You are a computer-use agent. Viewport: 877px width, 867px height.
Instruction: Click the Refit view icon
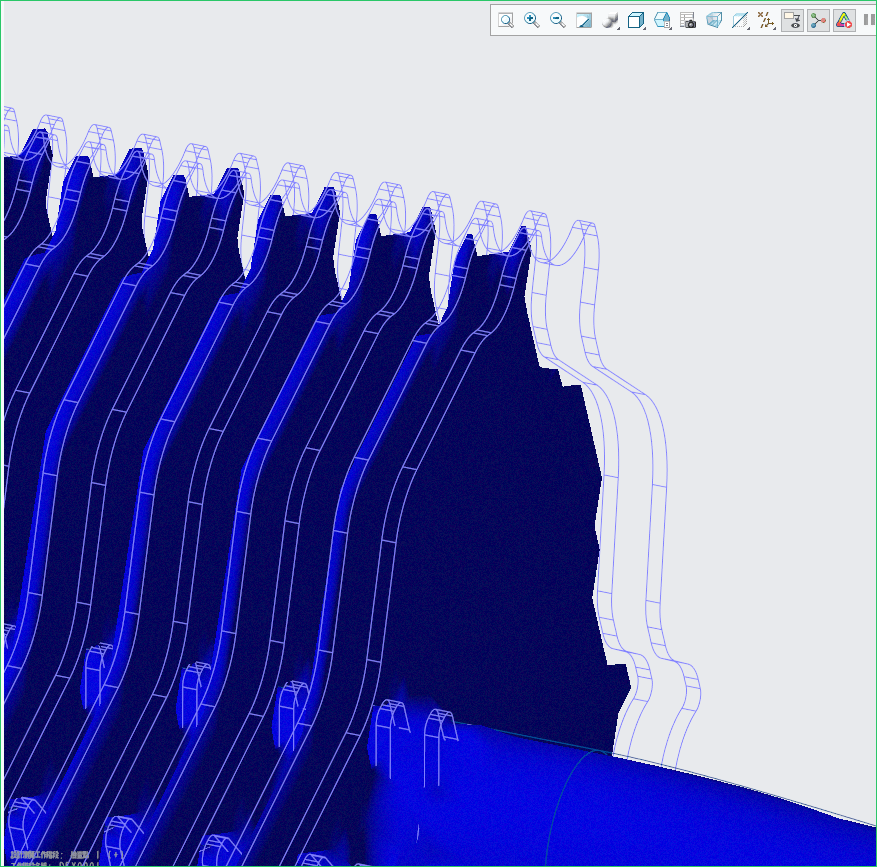tap(506, 20)
